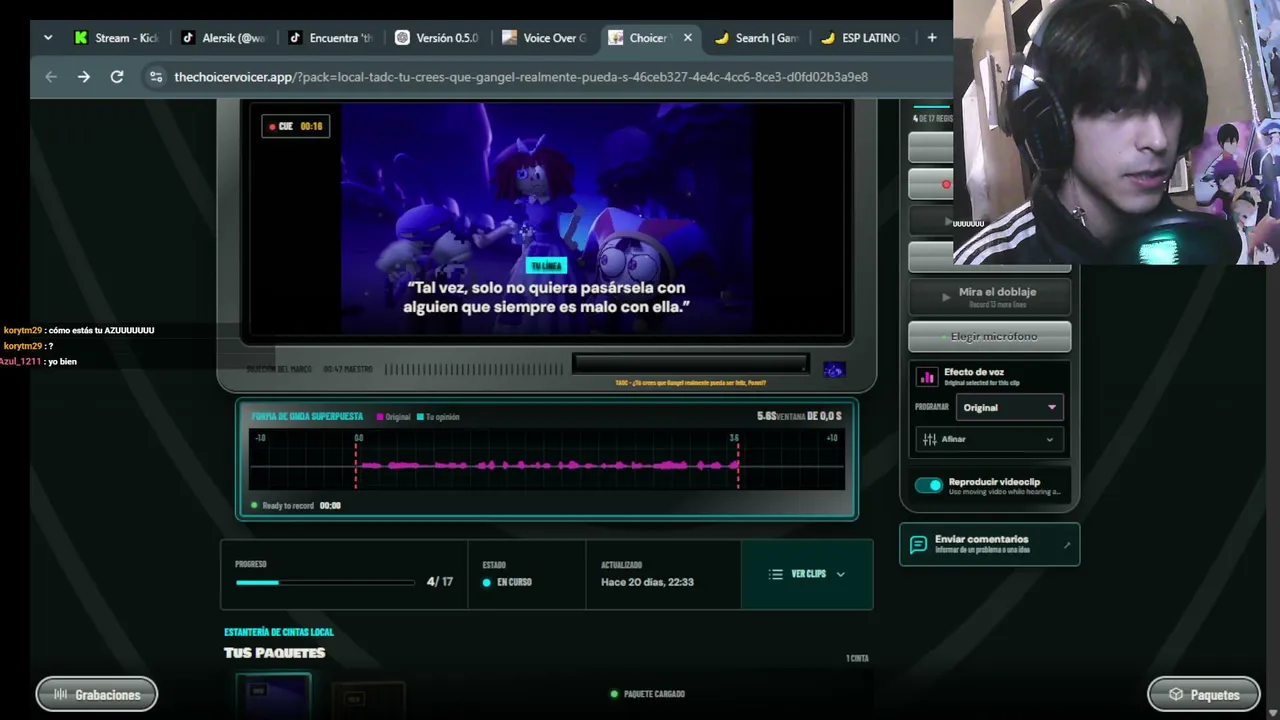
Task: Switch to the ESP LATINO tab
Action: (x=862, y=38)
